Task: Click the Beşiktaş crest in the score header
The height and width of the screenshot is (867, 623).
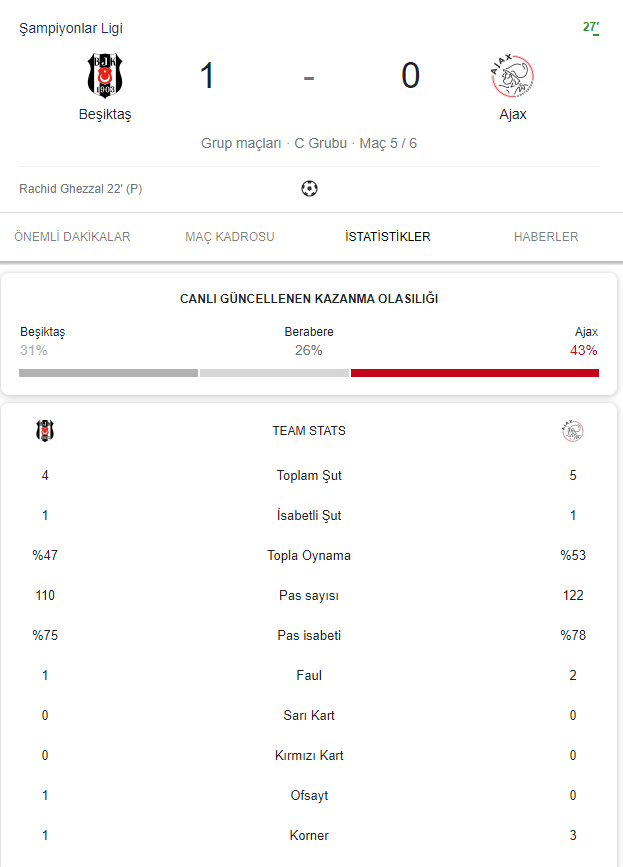Action: pyautogui.click(x=105, y=76)
